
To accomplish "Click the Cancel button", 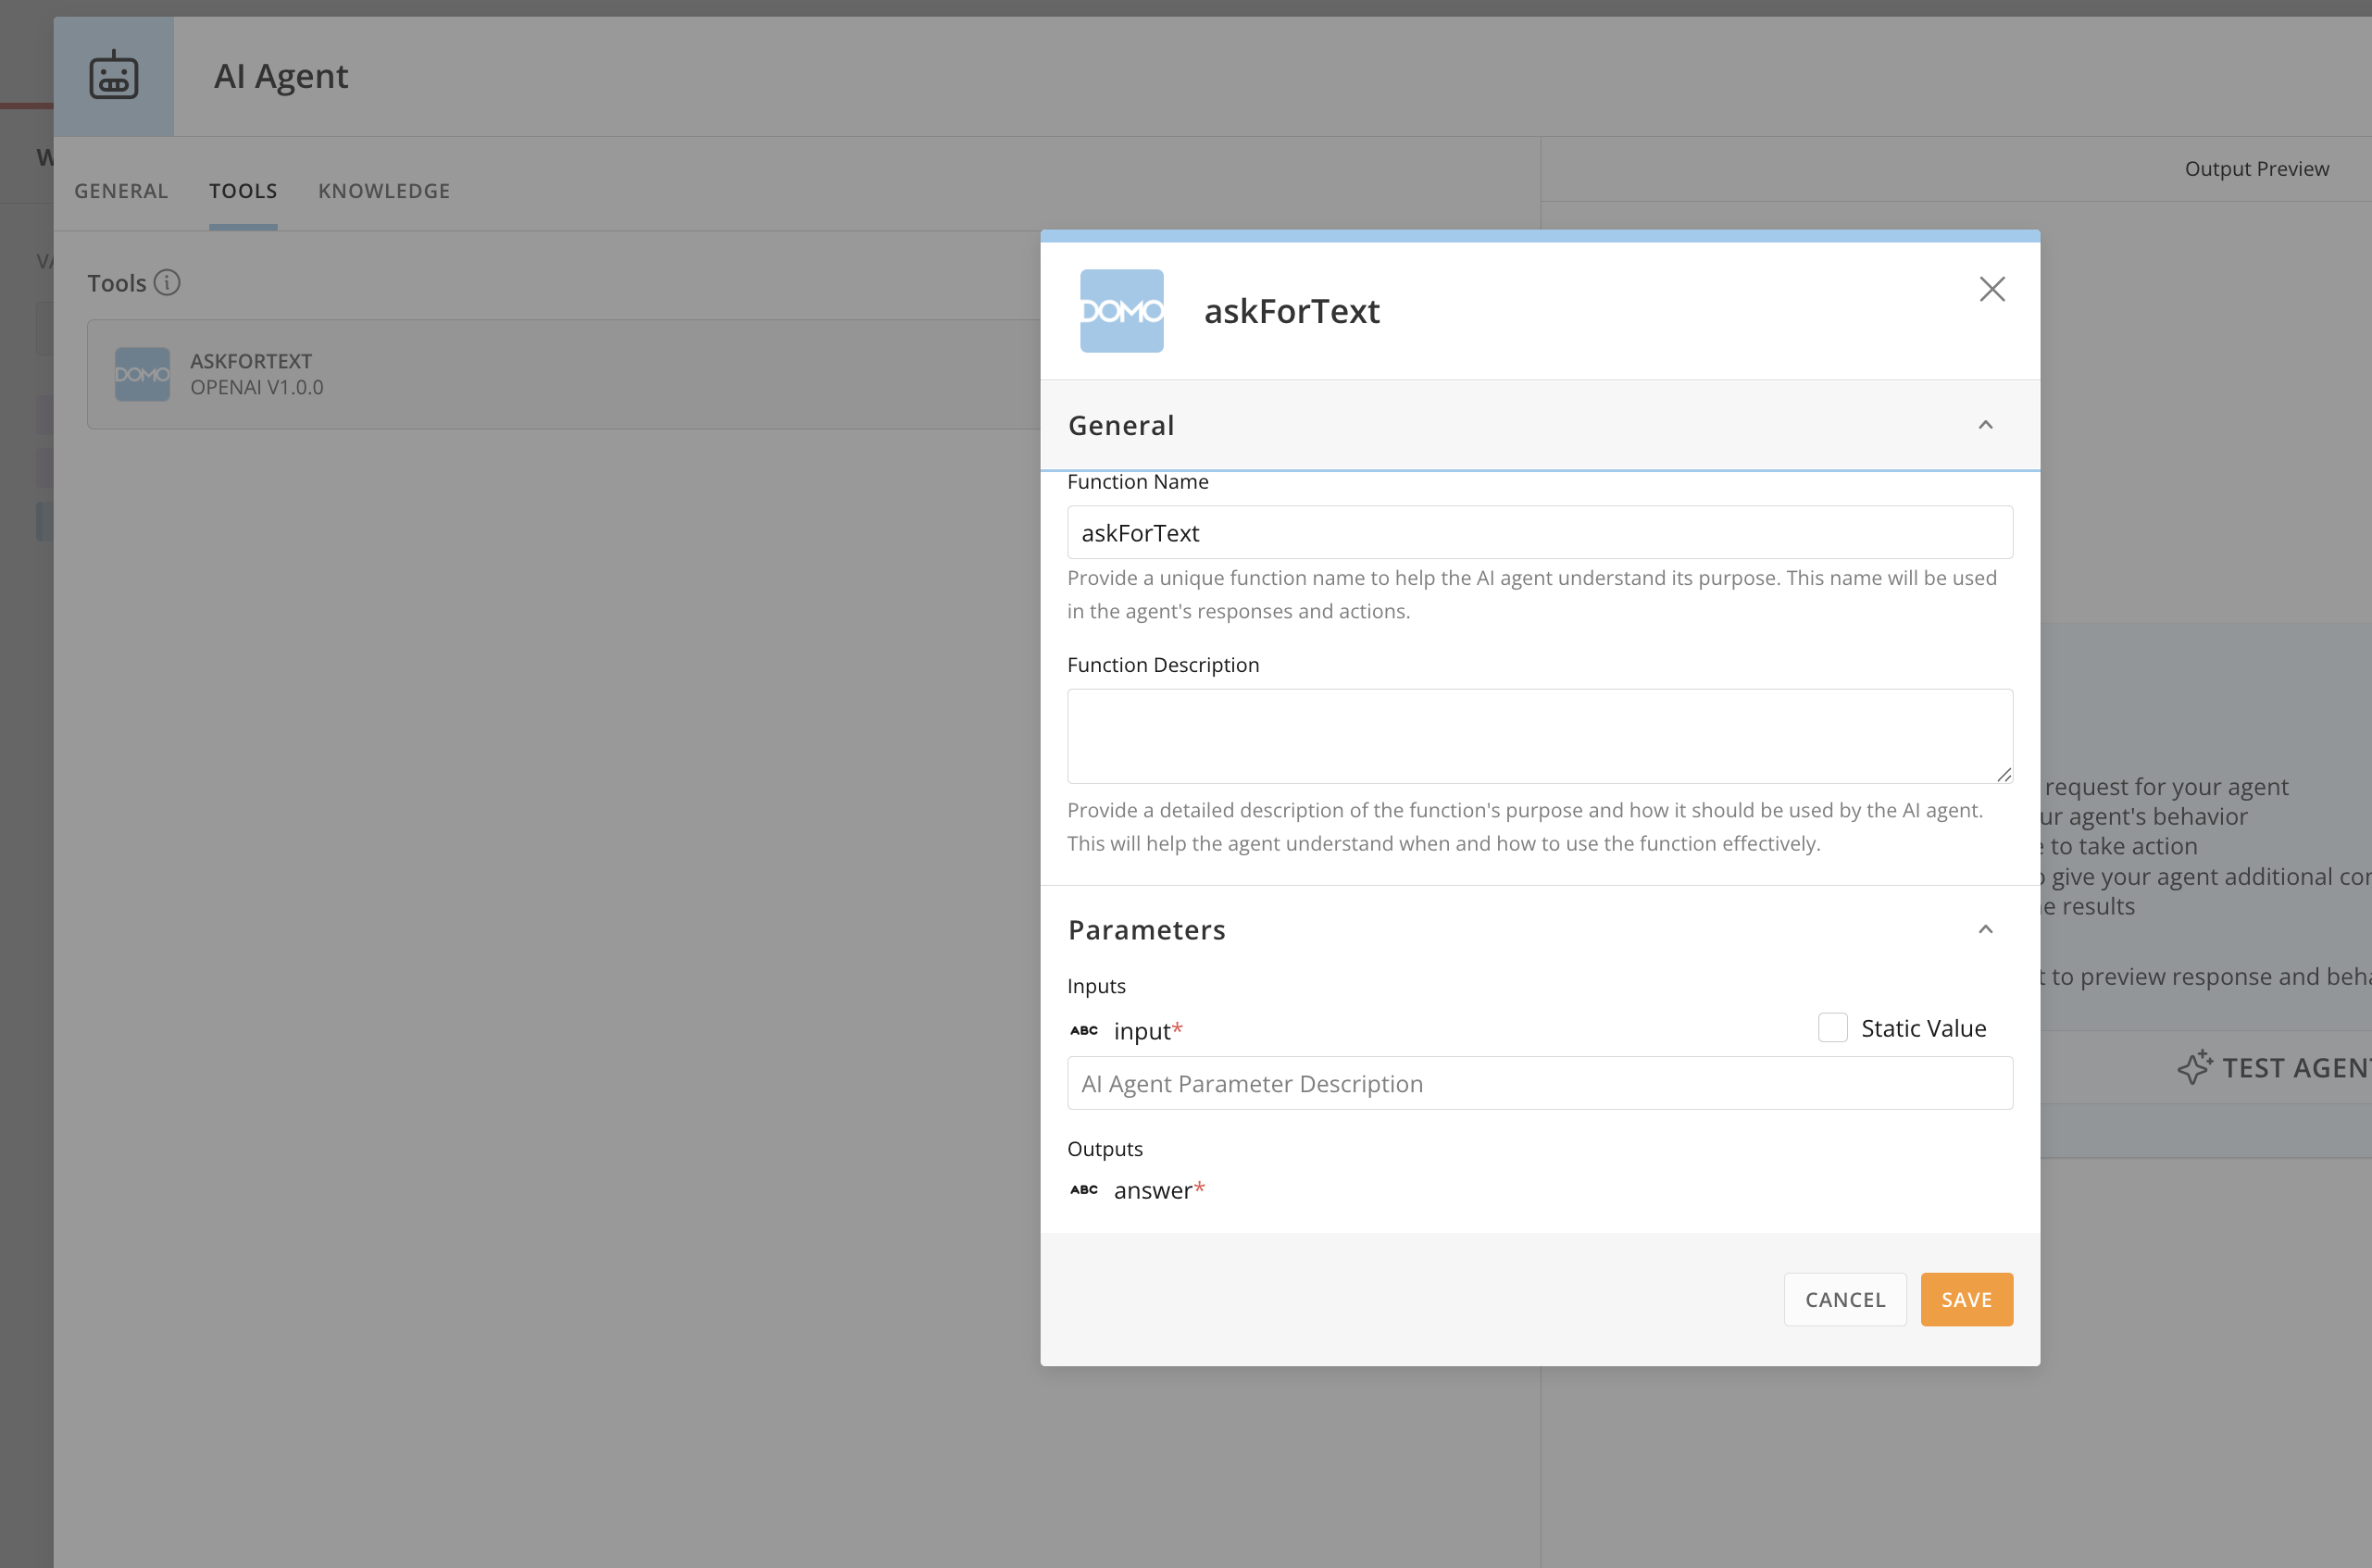I will [1844, 1299].
